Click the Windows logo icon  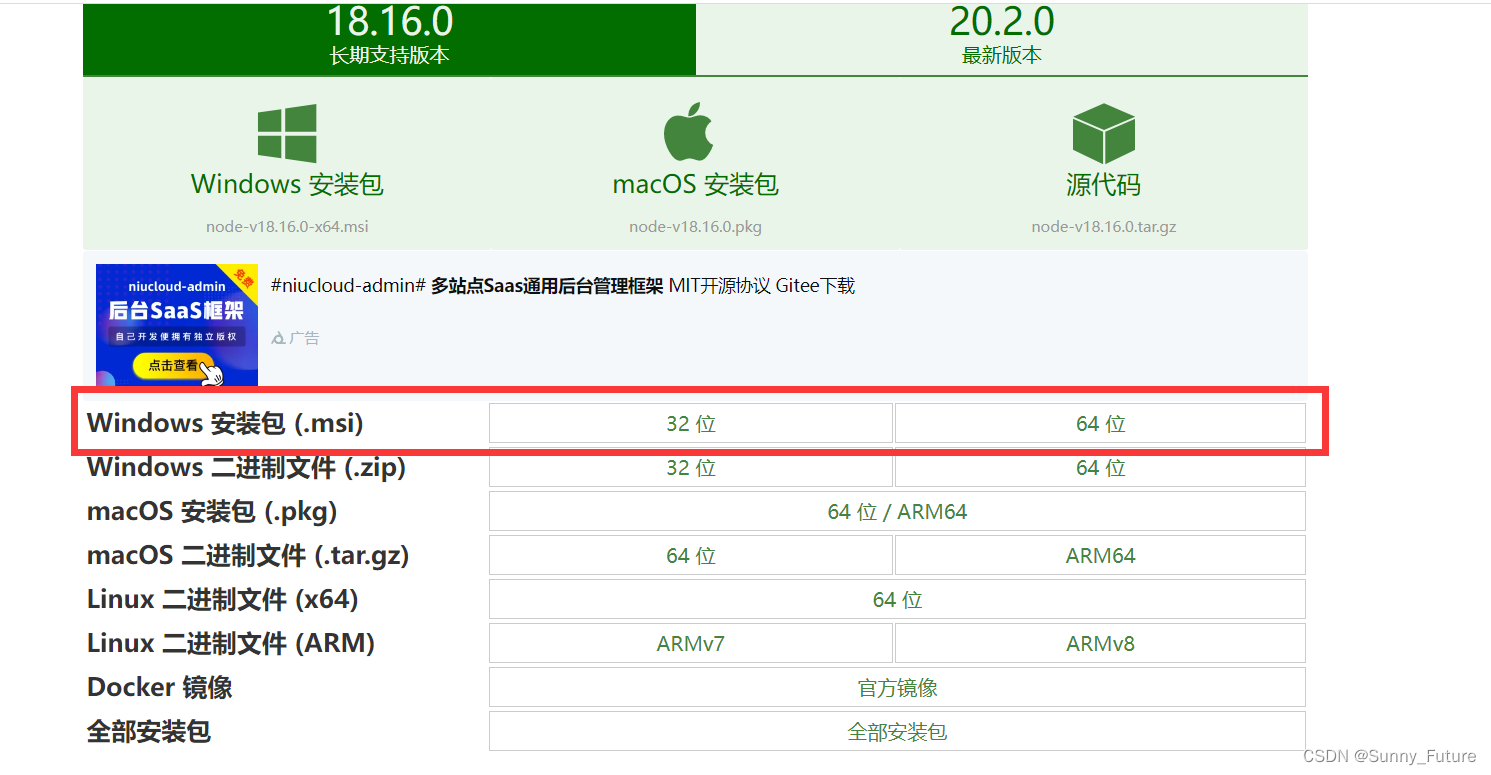coord(287,133)
